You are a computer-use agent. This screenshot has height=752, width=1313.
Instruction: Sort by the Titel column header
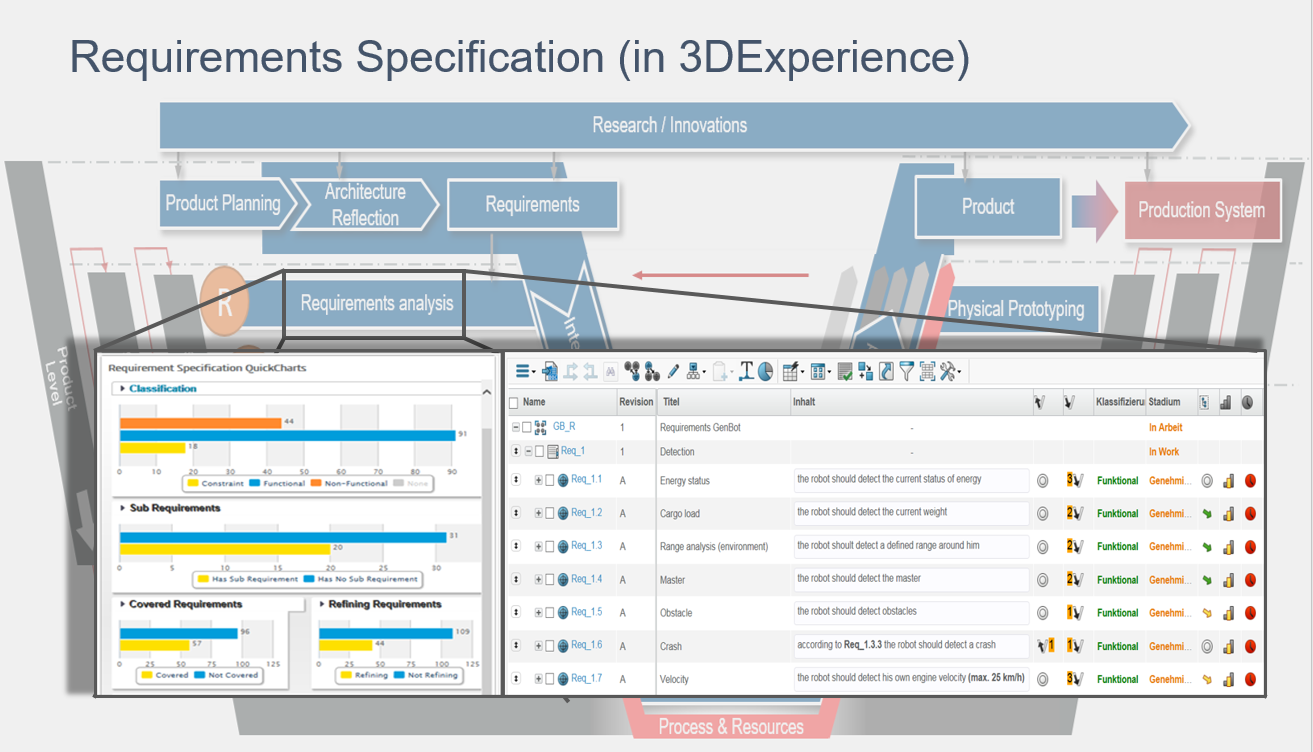coord(671,402)
